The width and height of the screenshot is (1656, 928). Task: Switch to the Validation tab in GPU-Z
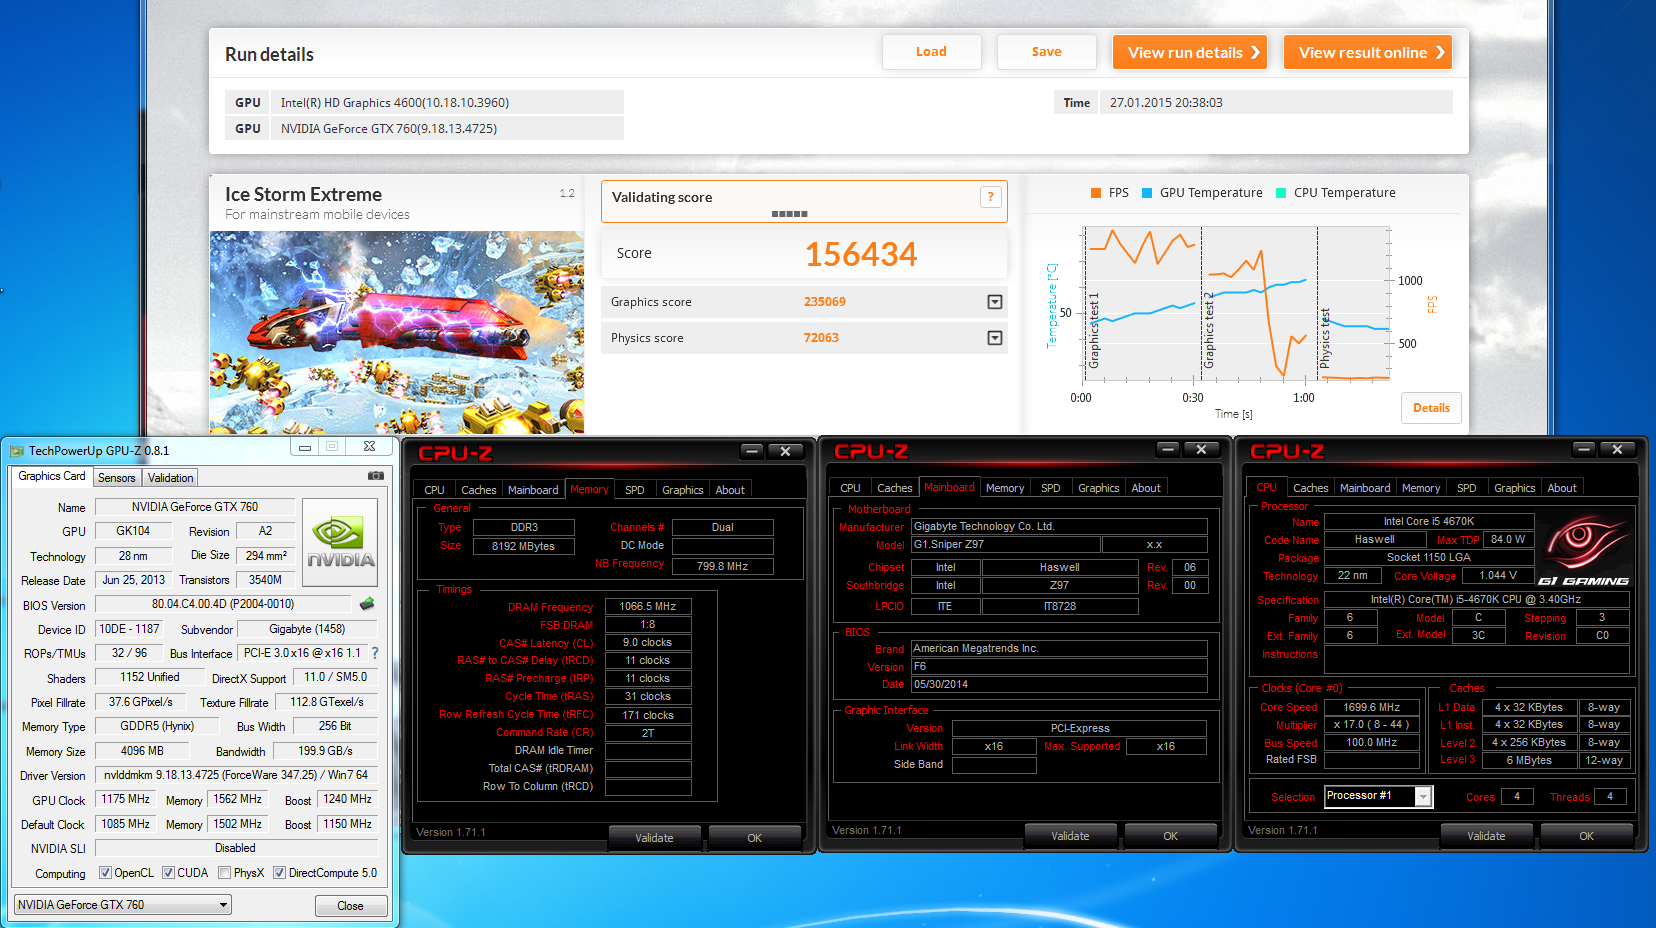click(171, 478)
